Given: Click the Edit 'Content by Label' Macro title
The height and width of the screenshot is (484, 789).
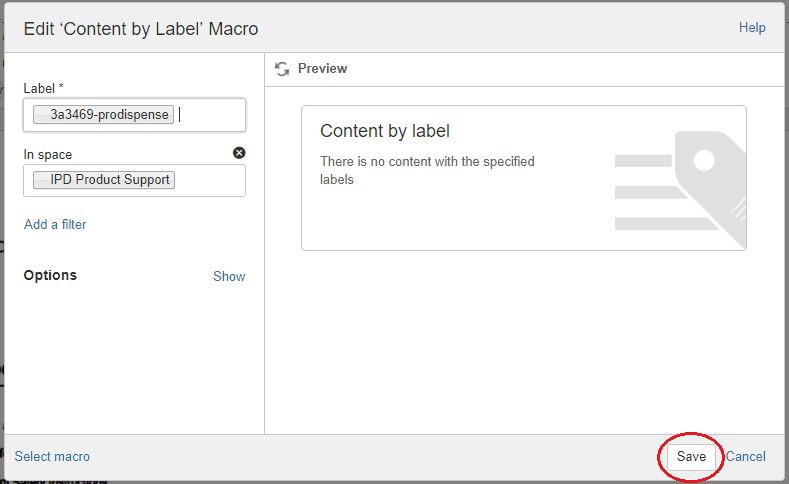Looking at the screenshot, I should pyautogui.click(x=141, y=29).
